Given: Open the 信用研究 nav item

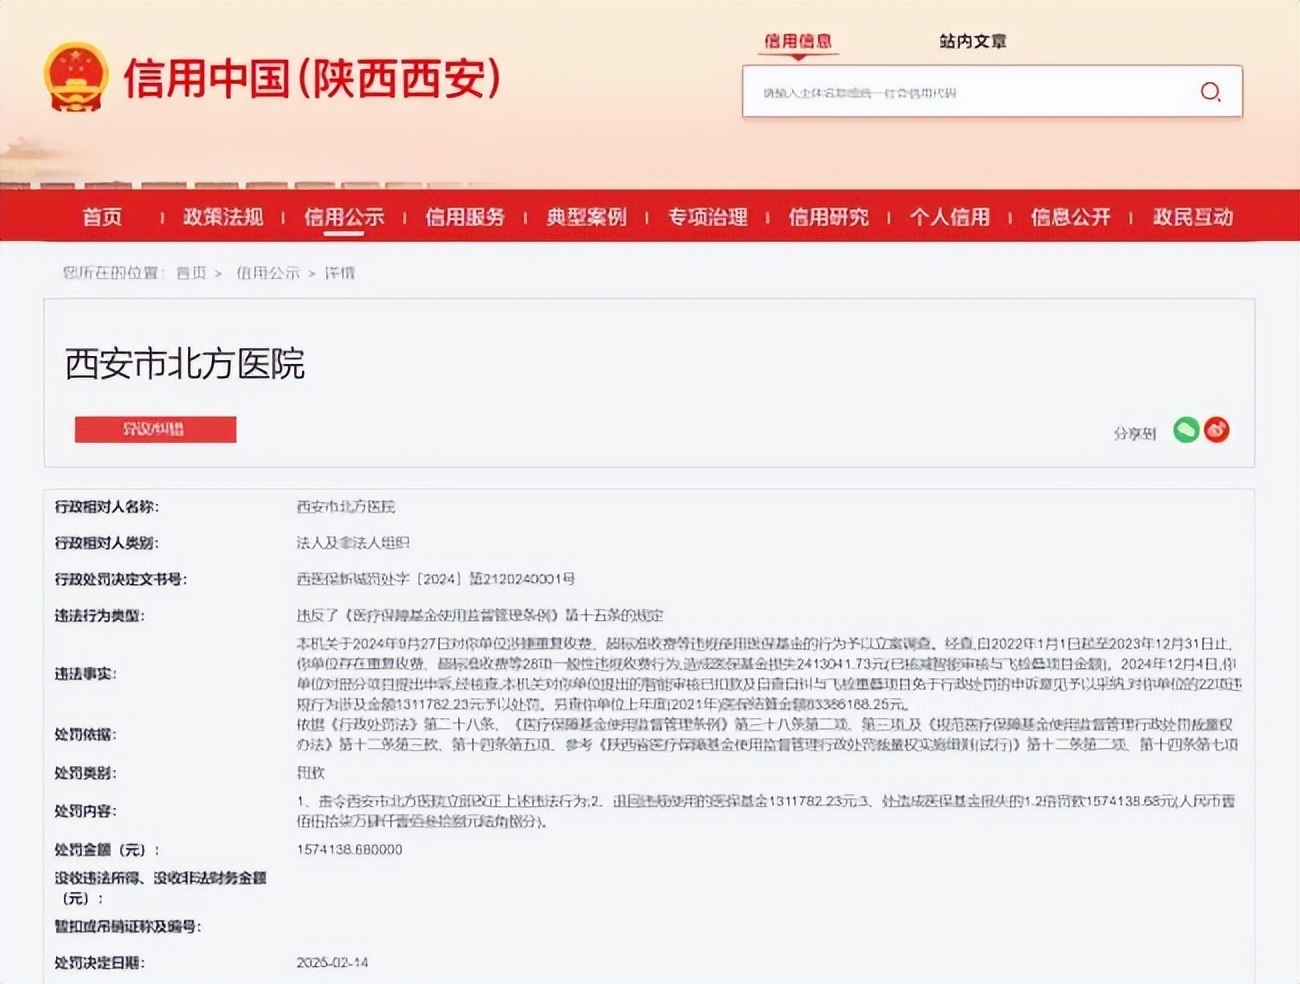Looking at the screenshot, I should [x=828, y=217].
